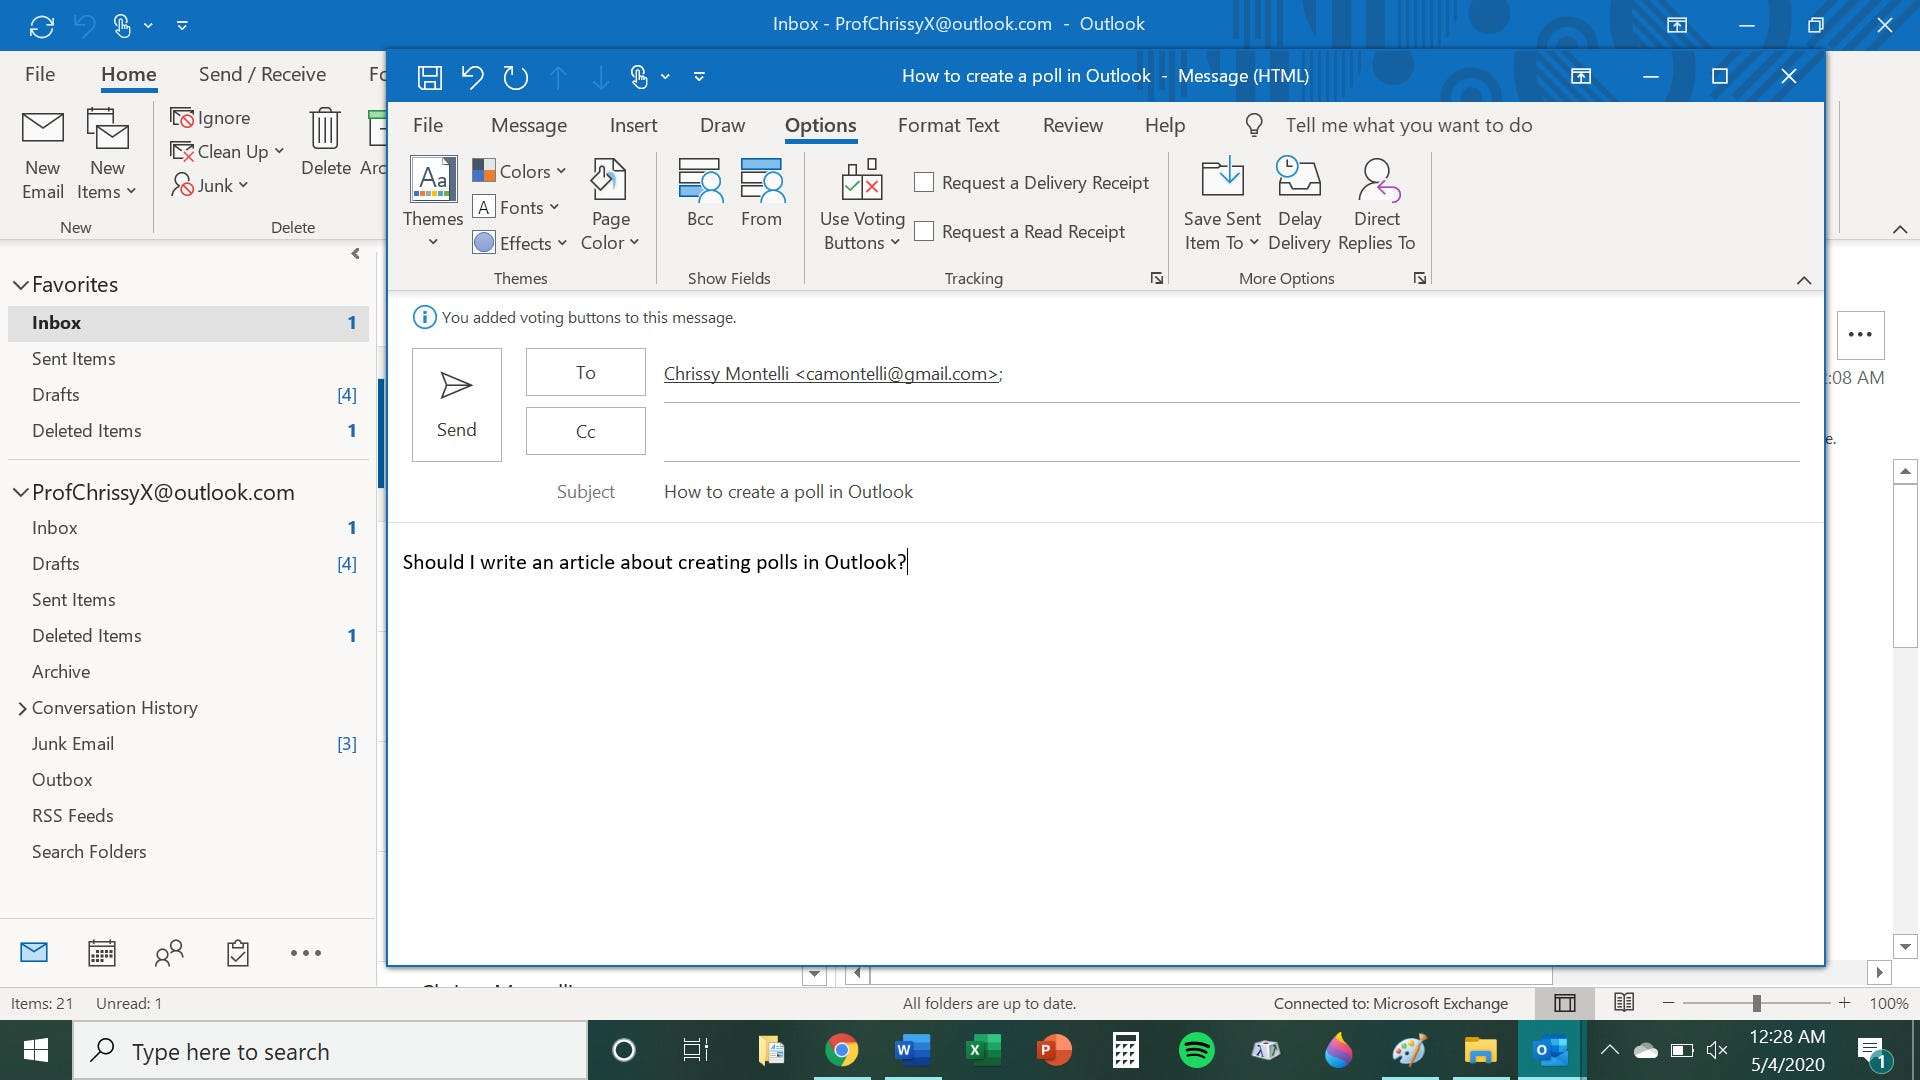Click the Outlook taskbar icon
Image resolution: width=1920 pixels, height=1080 pixels.
coord(1552,1050)
